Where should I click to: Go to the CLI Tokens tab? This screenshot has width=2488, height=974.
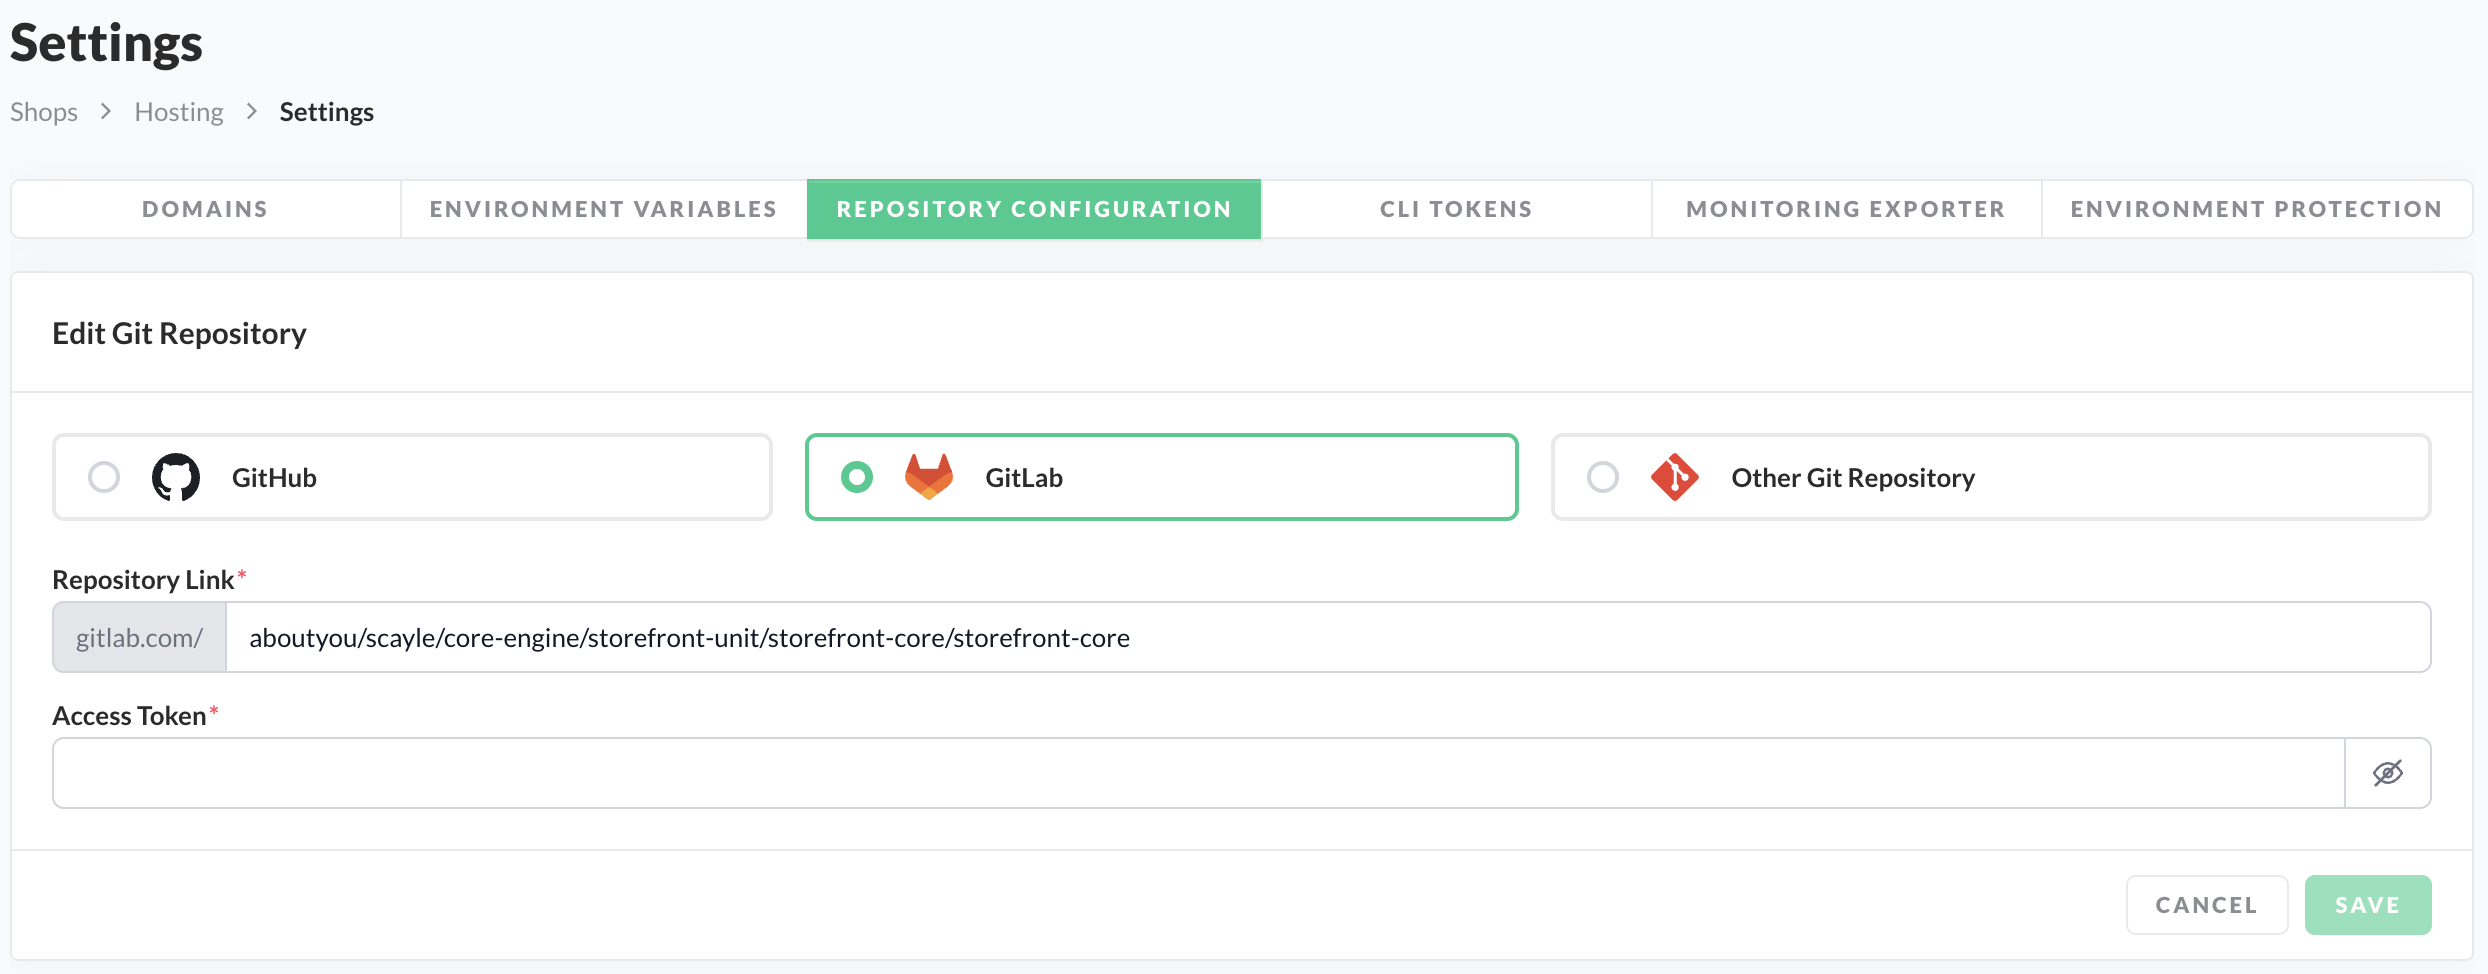click(x=1456, y=209)
